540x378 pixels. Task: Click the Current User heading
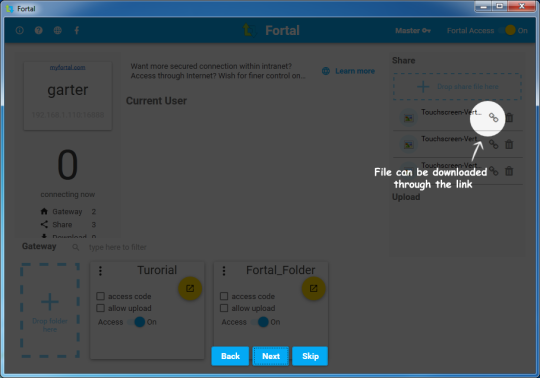(x=156, y=101)
